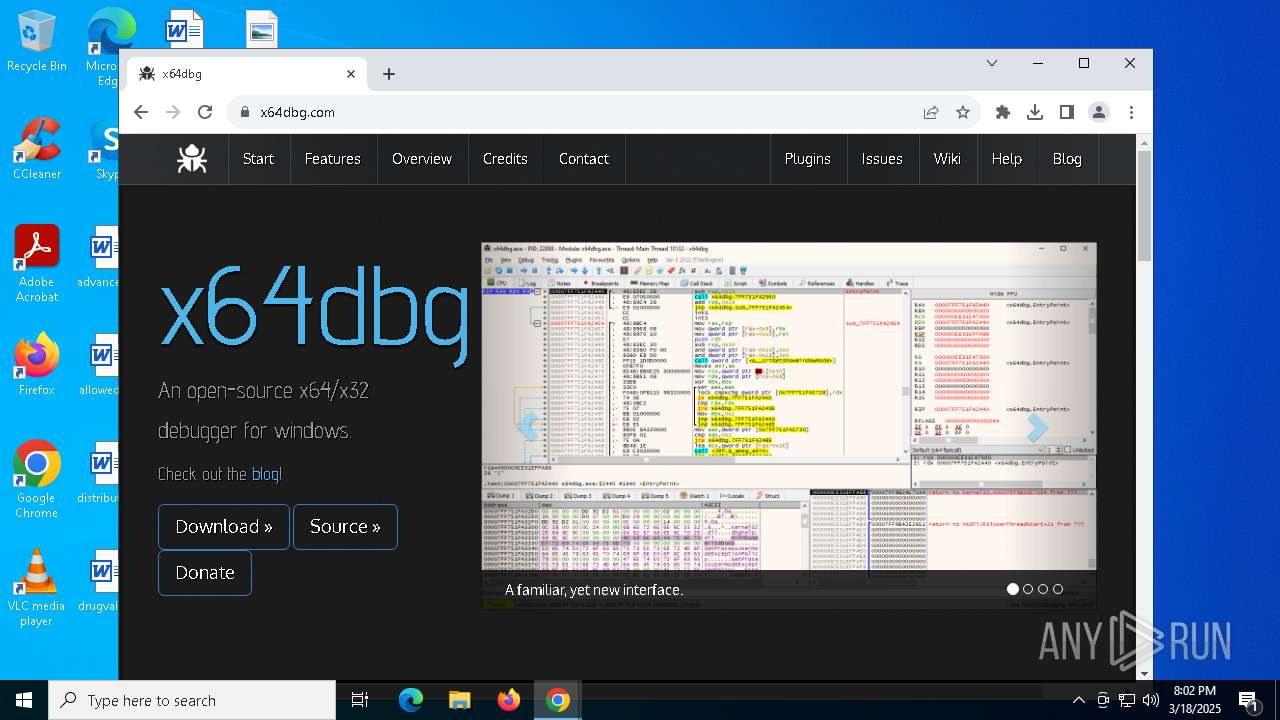Open the Wiki nav link

point(947,159)
